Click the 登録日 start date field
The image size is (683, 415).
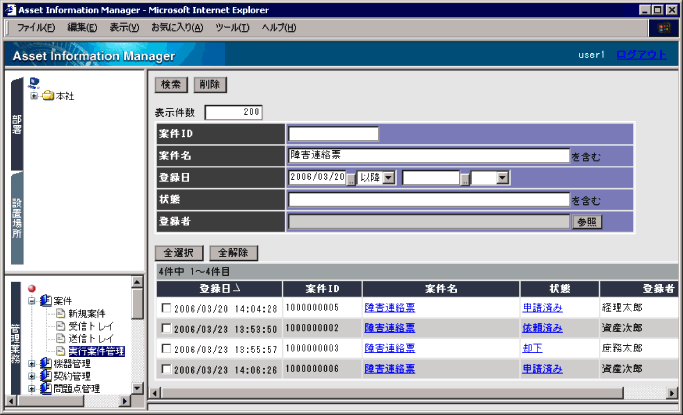coord(318,178)
